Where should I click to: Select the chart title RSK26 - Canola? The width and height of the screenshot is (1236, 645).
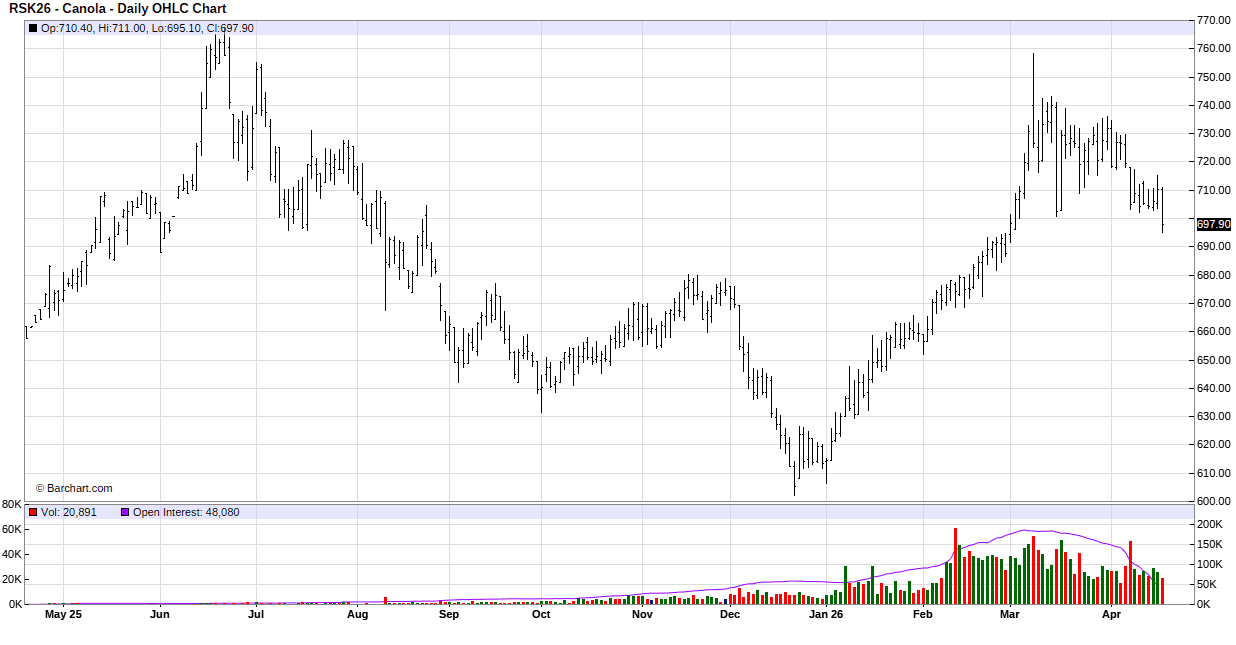pos(118,9)
